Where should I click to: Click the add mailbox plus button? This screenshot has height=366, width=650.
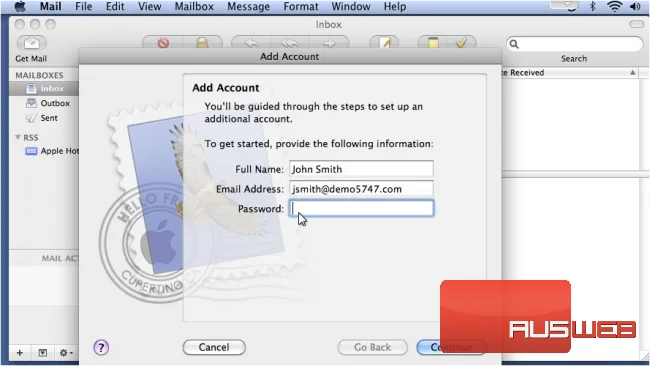tap(19, 353)
